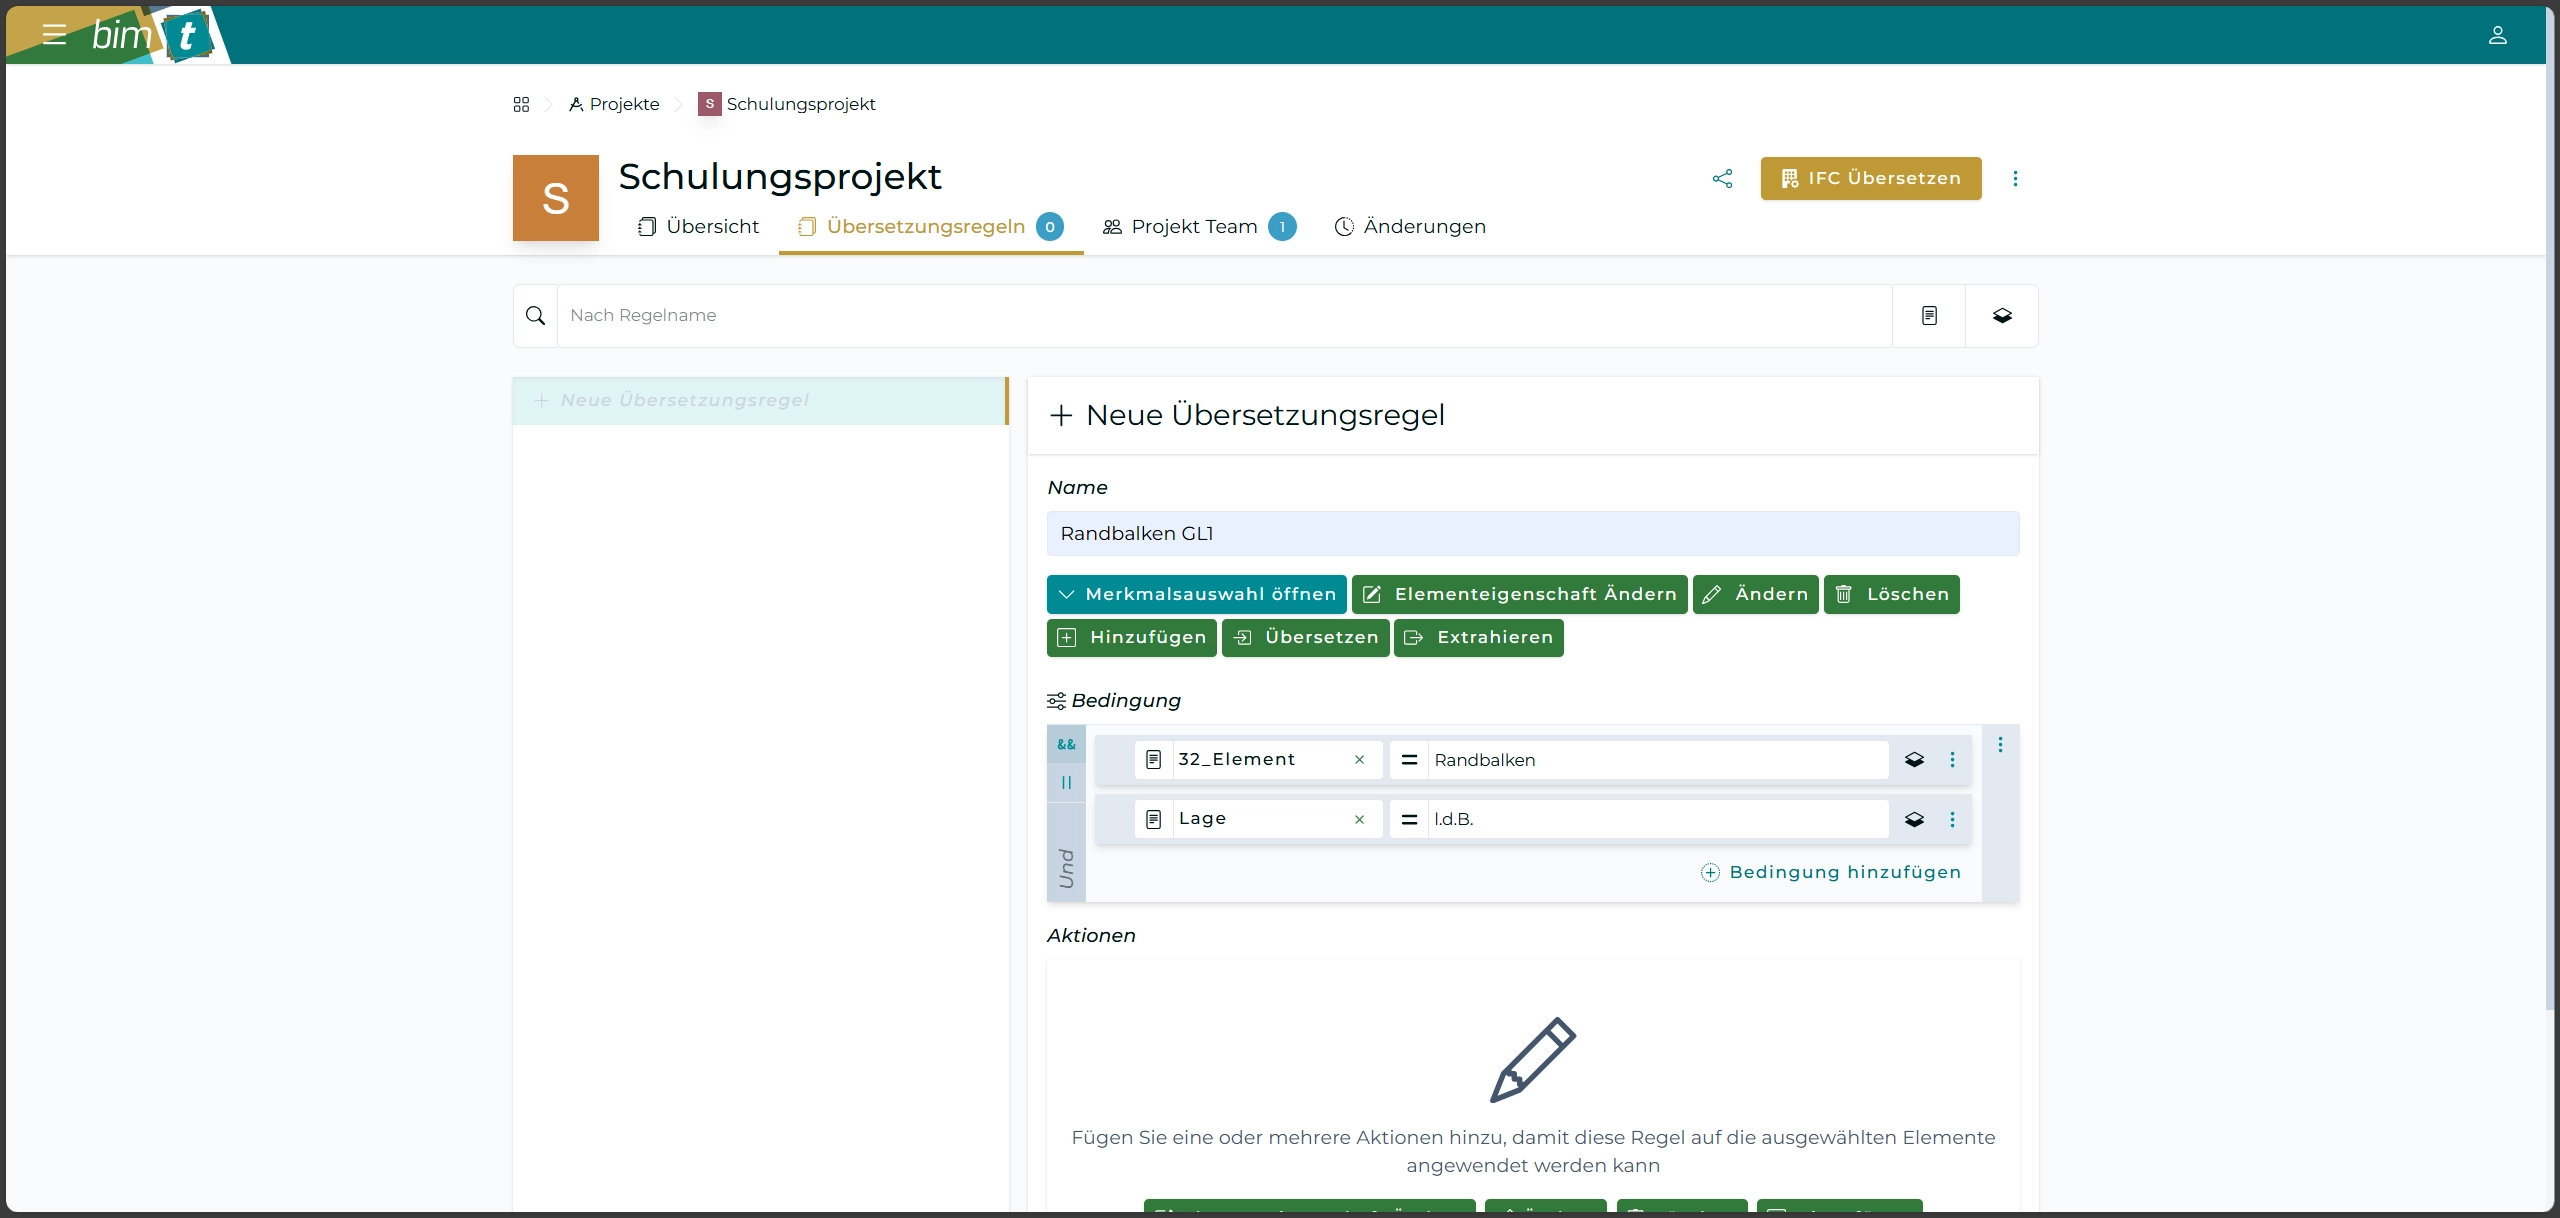Click the share project icon
Screen dimensions: 2560x1218
pos(1722,179)
